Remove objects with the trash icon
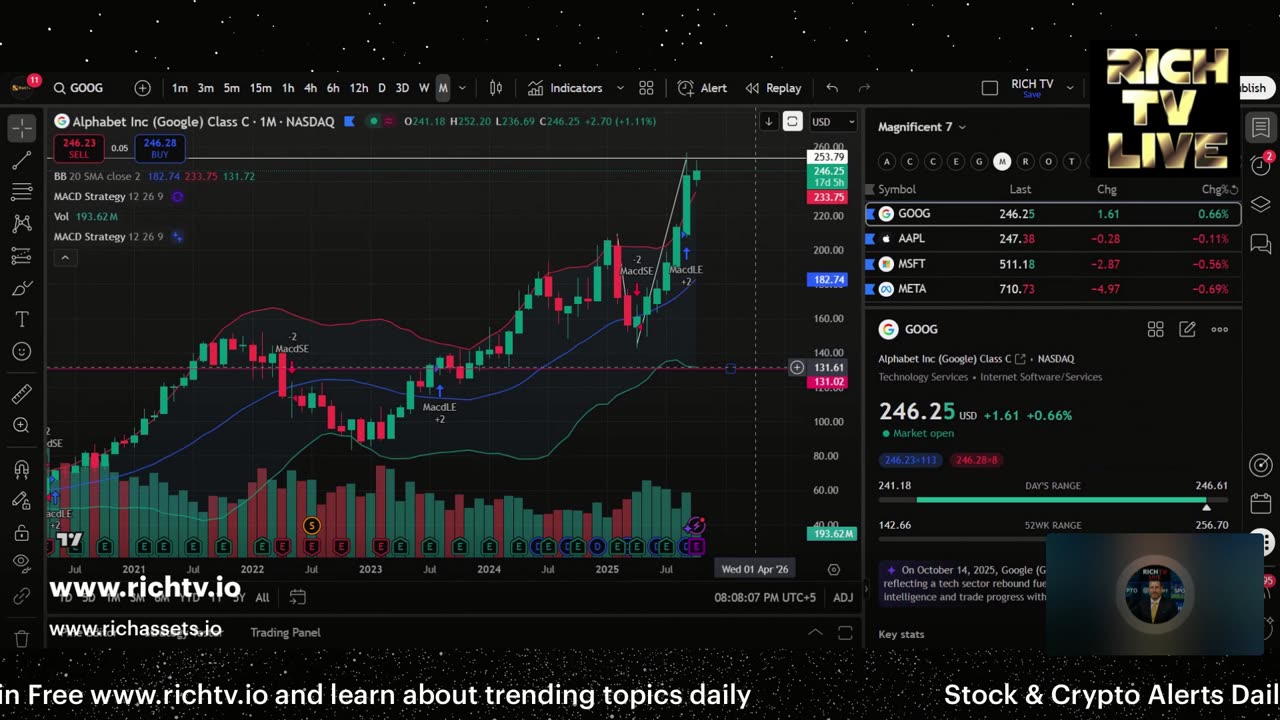1280x720 pixels. (x=21, y=638)
